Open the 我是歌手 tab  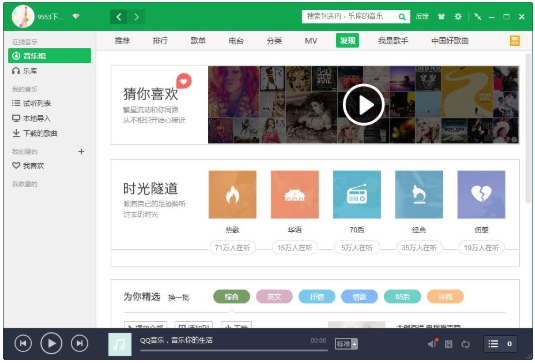(393, 41)
